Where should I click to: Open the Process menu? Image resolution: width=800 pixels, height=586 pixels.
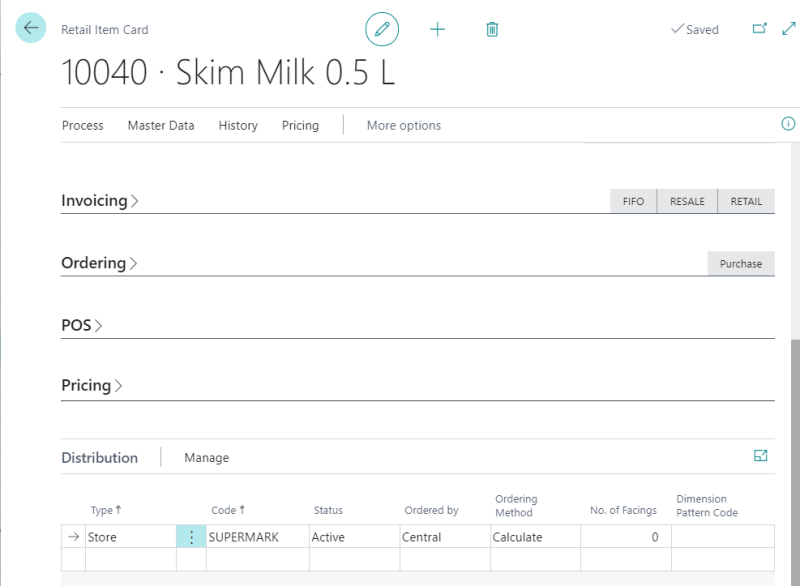point(83,125)
